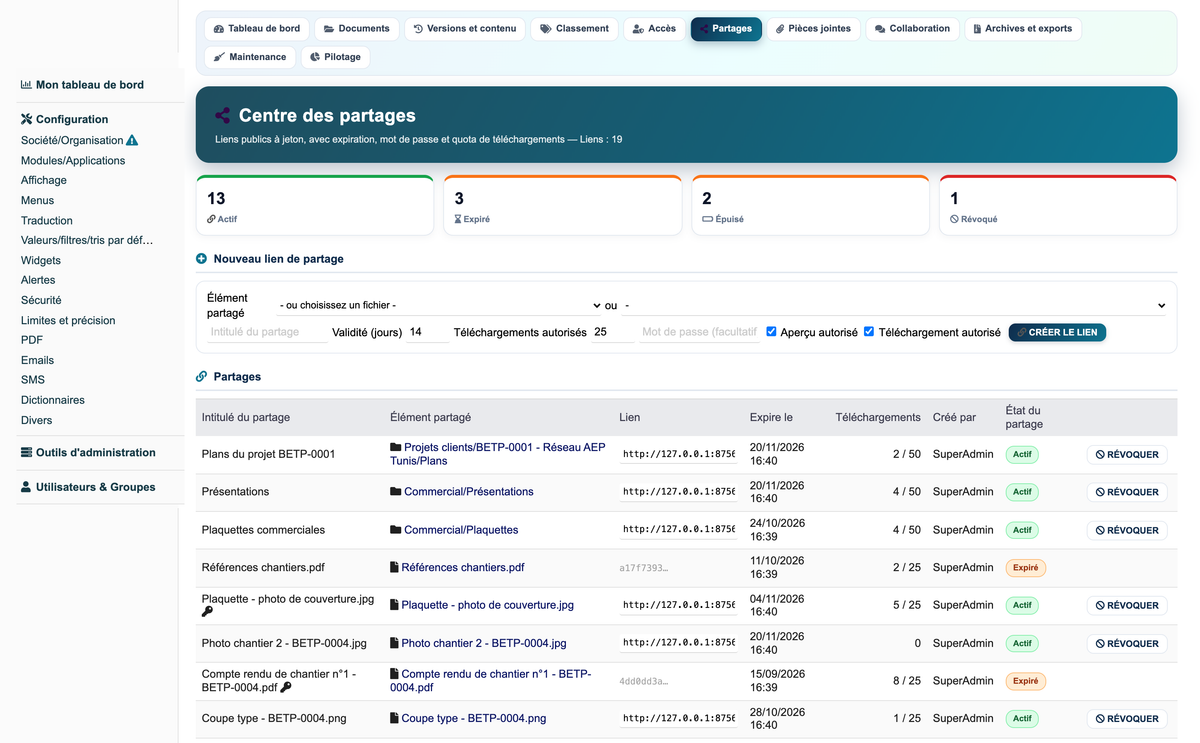Open the Commercial/Présentations folder link
This screenshot has height=743, width=1200.
tap(469, 492)
